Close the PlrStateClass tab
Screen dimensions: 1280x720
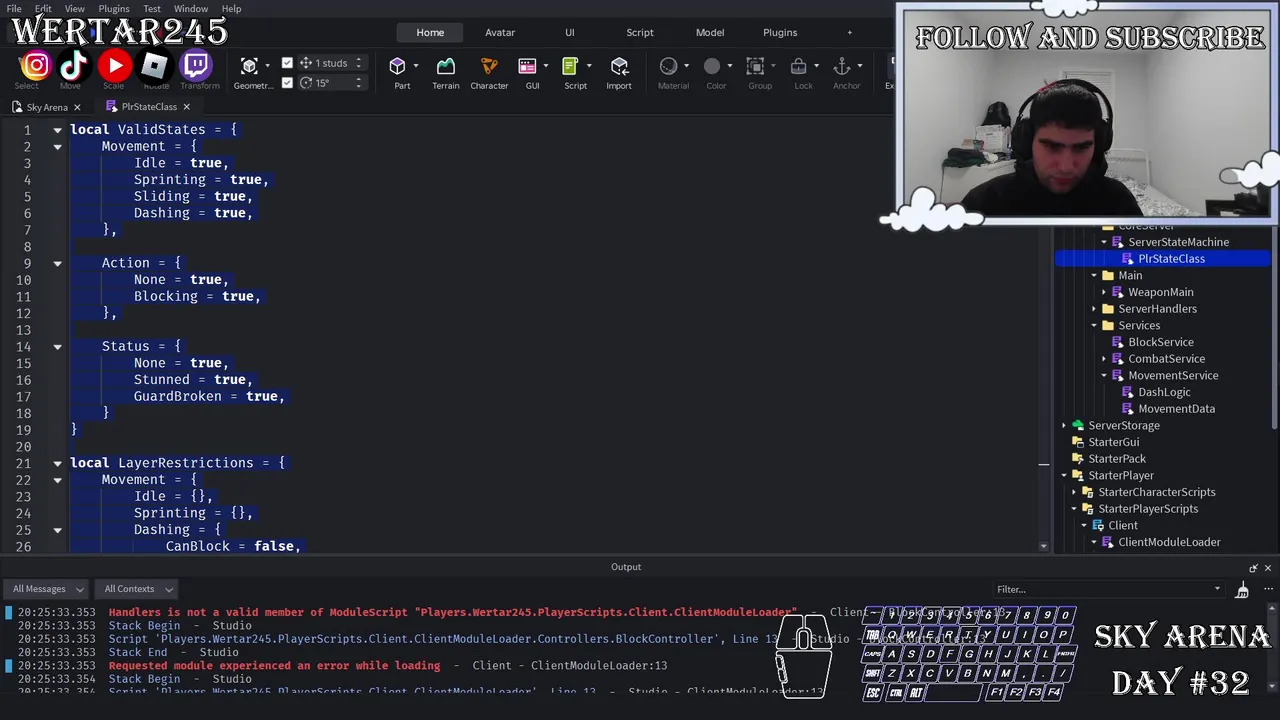186,107
